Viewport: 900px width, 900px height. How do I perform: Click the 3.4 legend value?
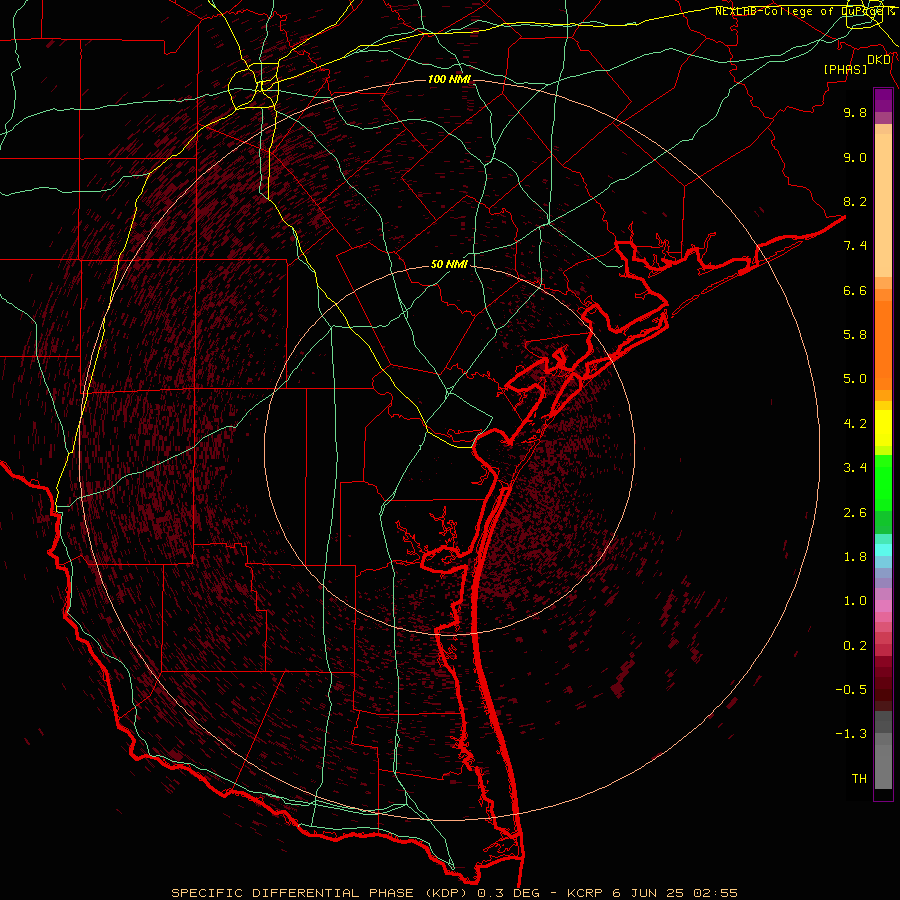pos(855,468)
